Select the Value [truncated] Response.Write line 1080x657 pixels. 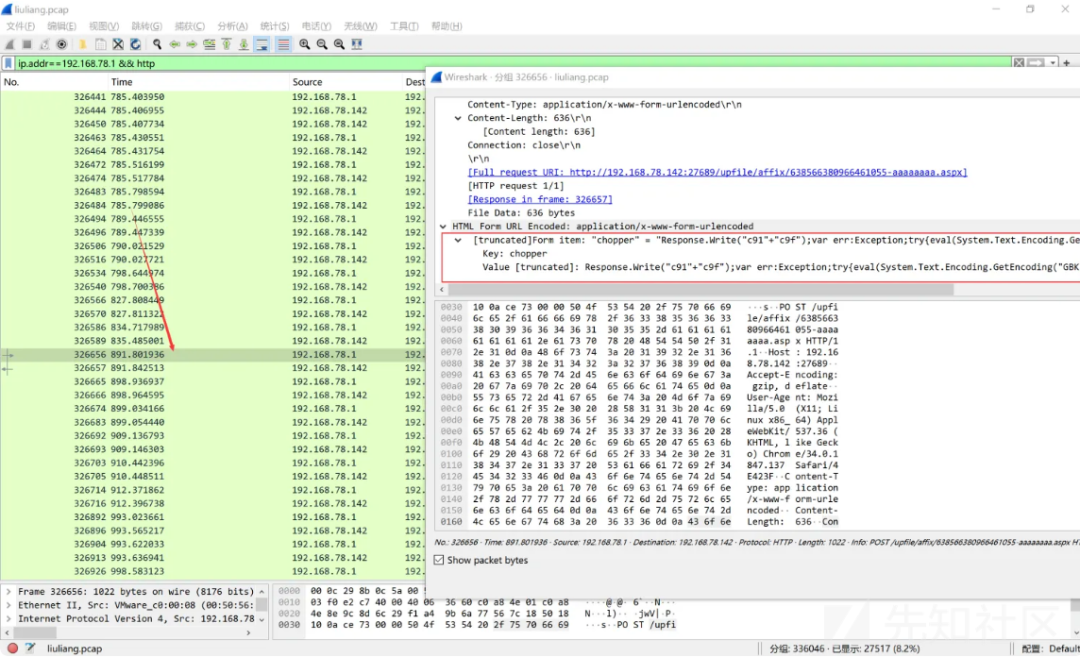(x=780, y=267)
